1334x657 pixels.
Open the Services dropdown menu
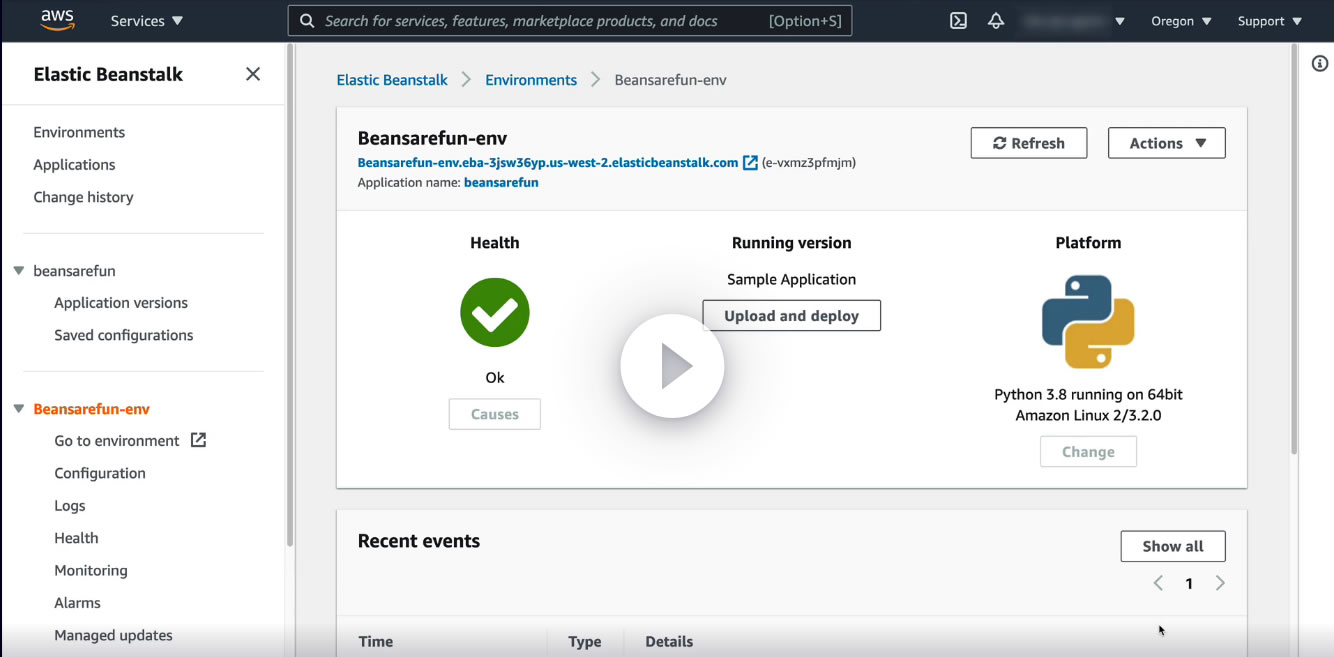point(146,20)
